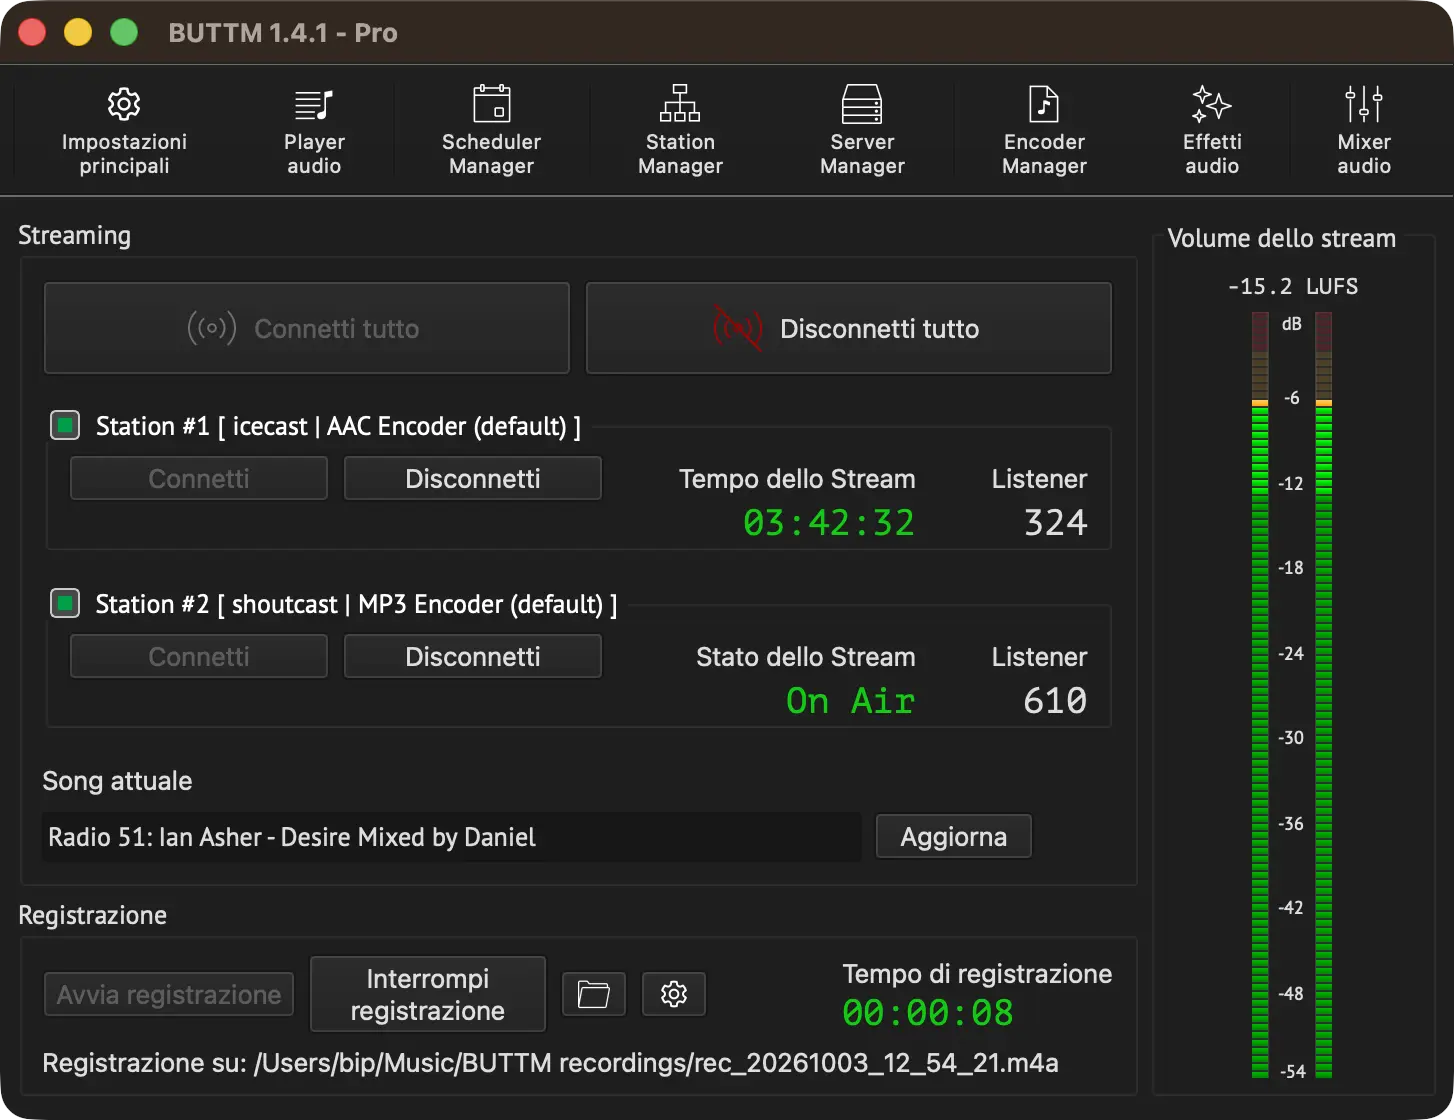Click the On Air stream status
Image resolution: width=1454 pixels, height=1120 pixels.
pos(851,701)
